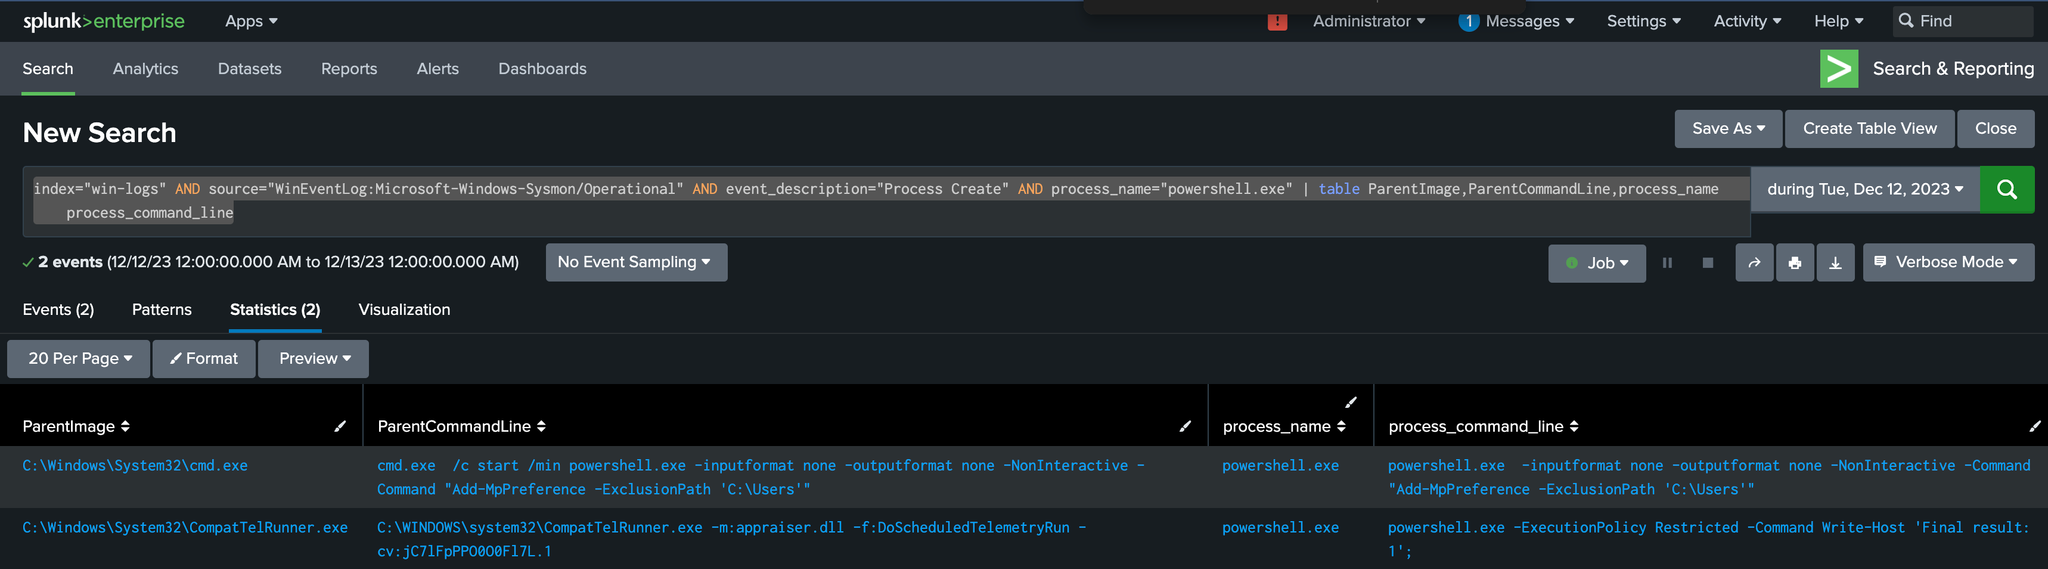Go to the Search nav tab
The image size is (2048, 569).
coord(48,69)
